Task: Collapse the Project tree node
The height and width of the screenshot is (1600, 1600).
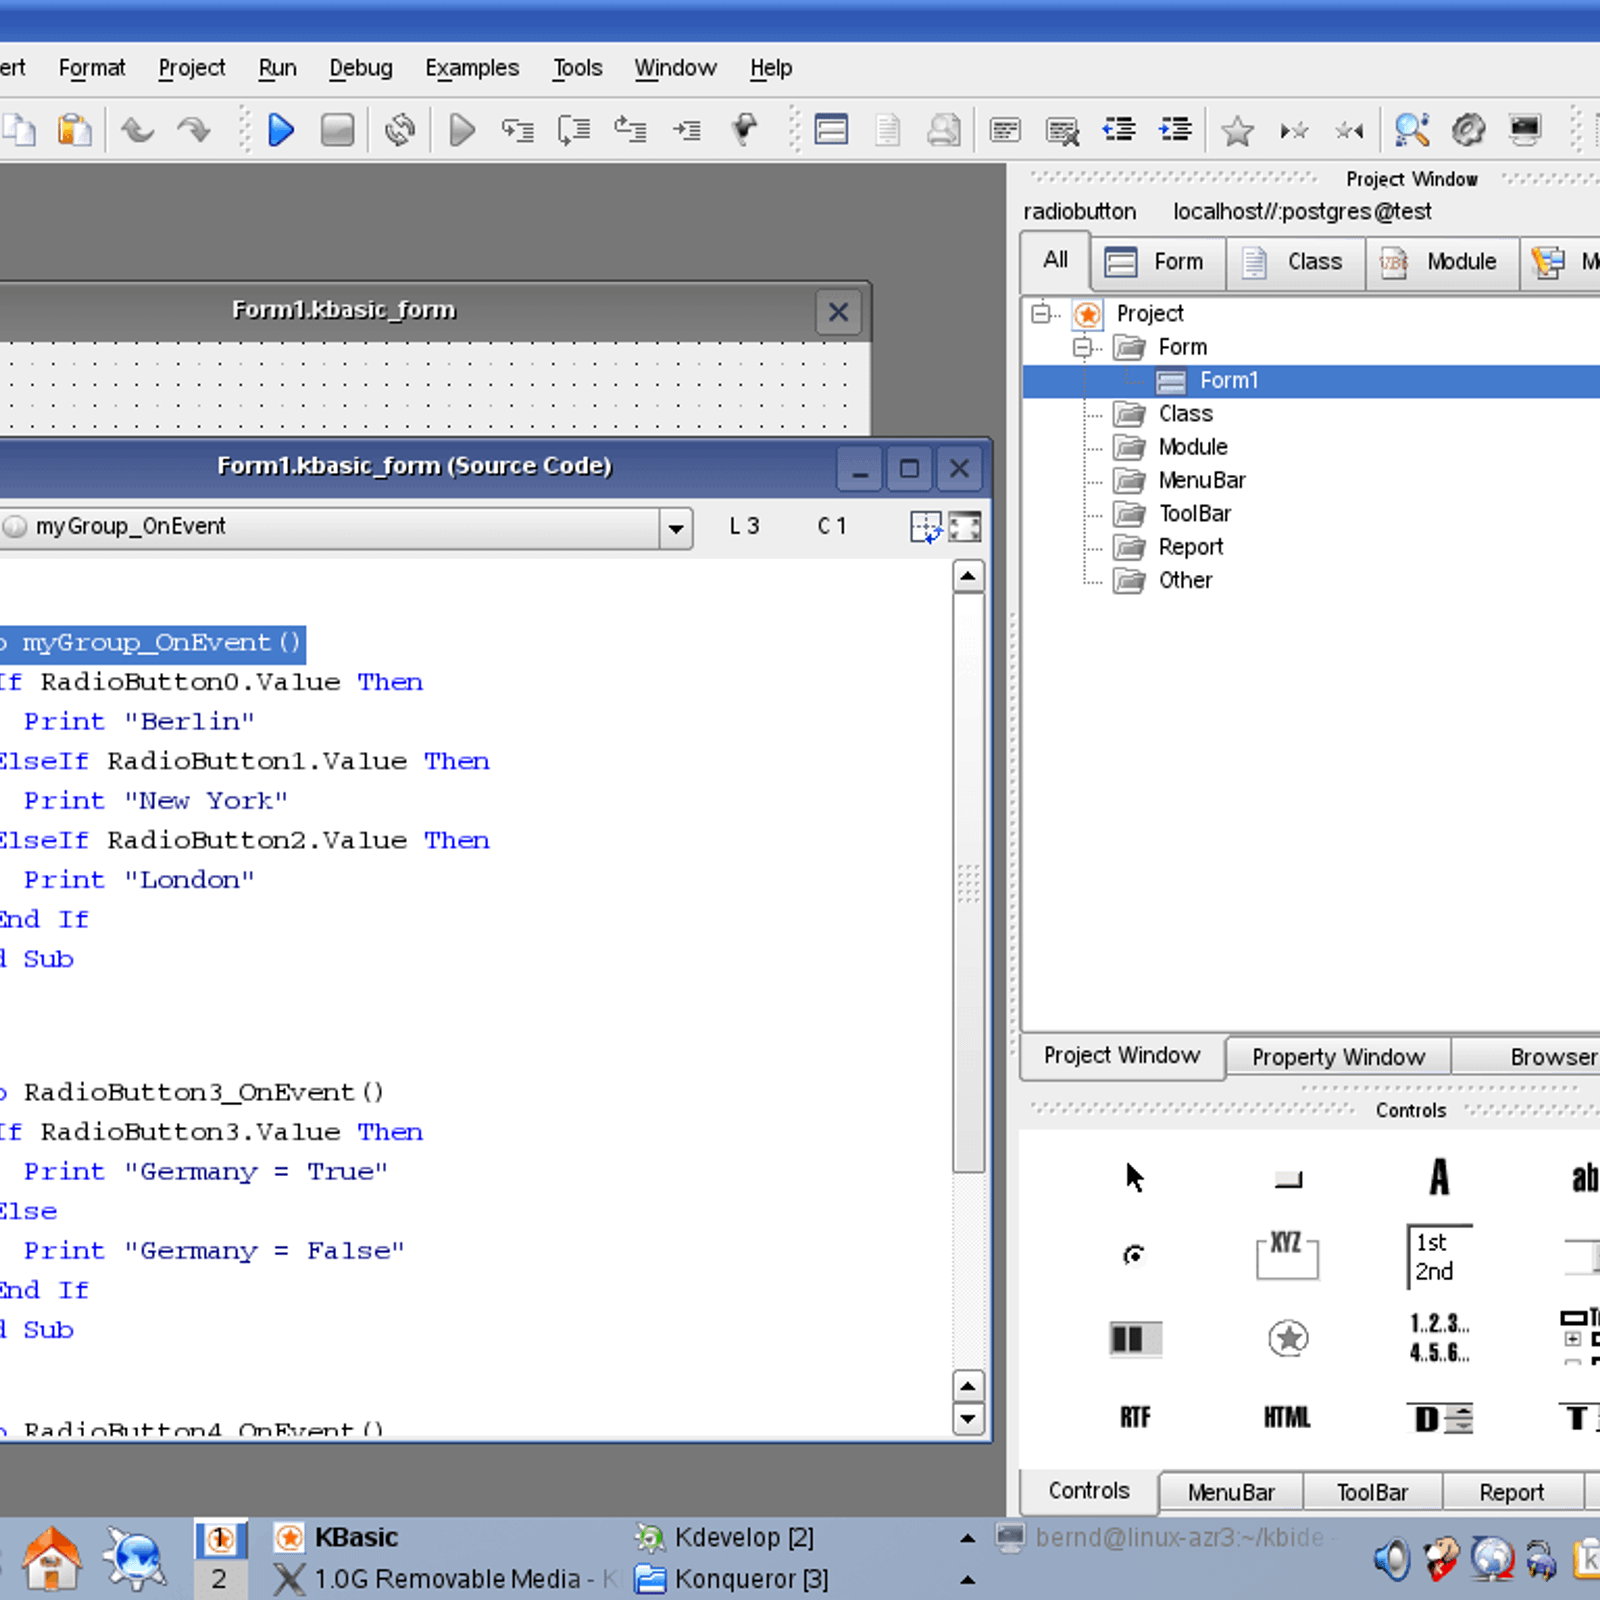Action: point(1041,313)
